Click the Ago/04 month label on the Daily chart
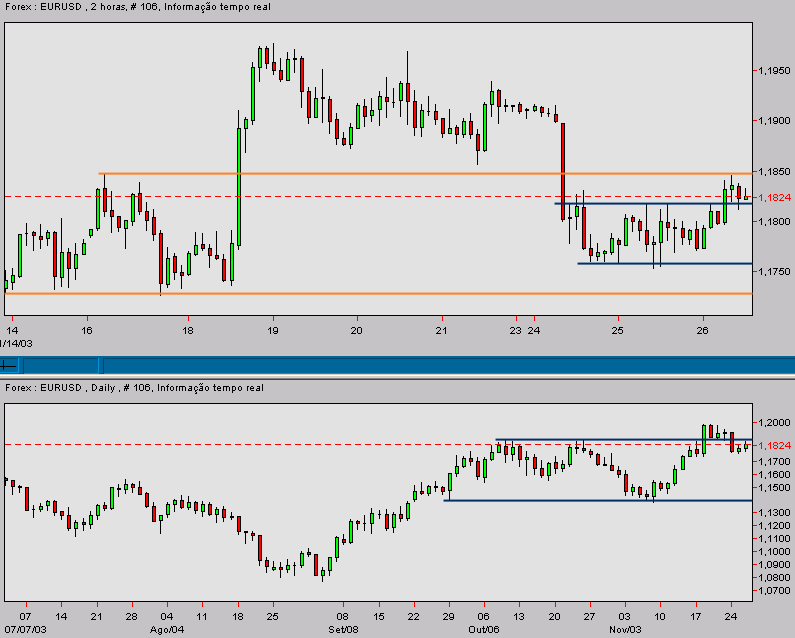The height and width of the screenshot is (638, 795). point(167,630)
